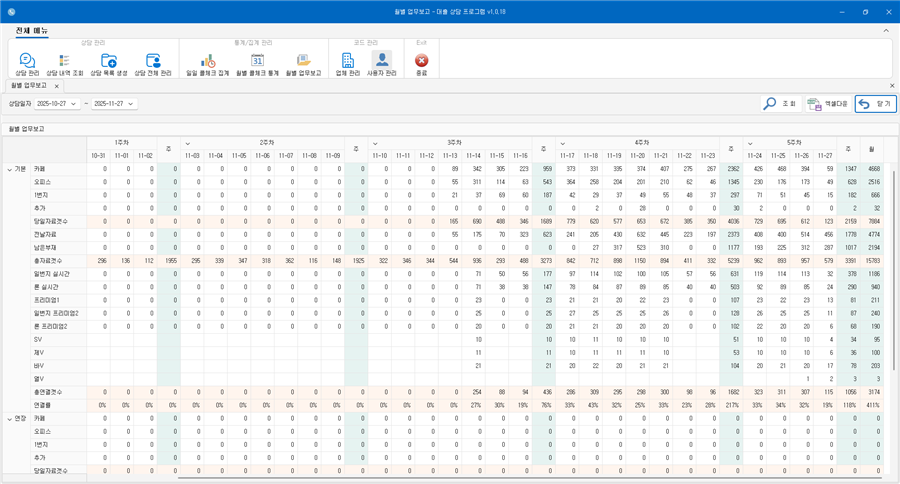This screenshot has height=484, width=900.
Task: Collapse the 연장 row group
Action: 10,419
